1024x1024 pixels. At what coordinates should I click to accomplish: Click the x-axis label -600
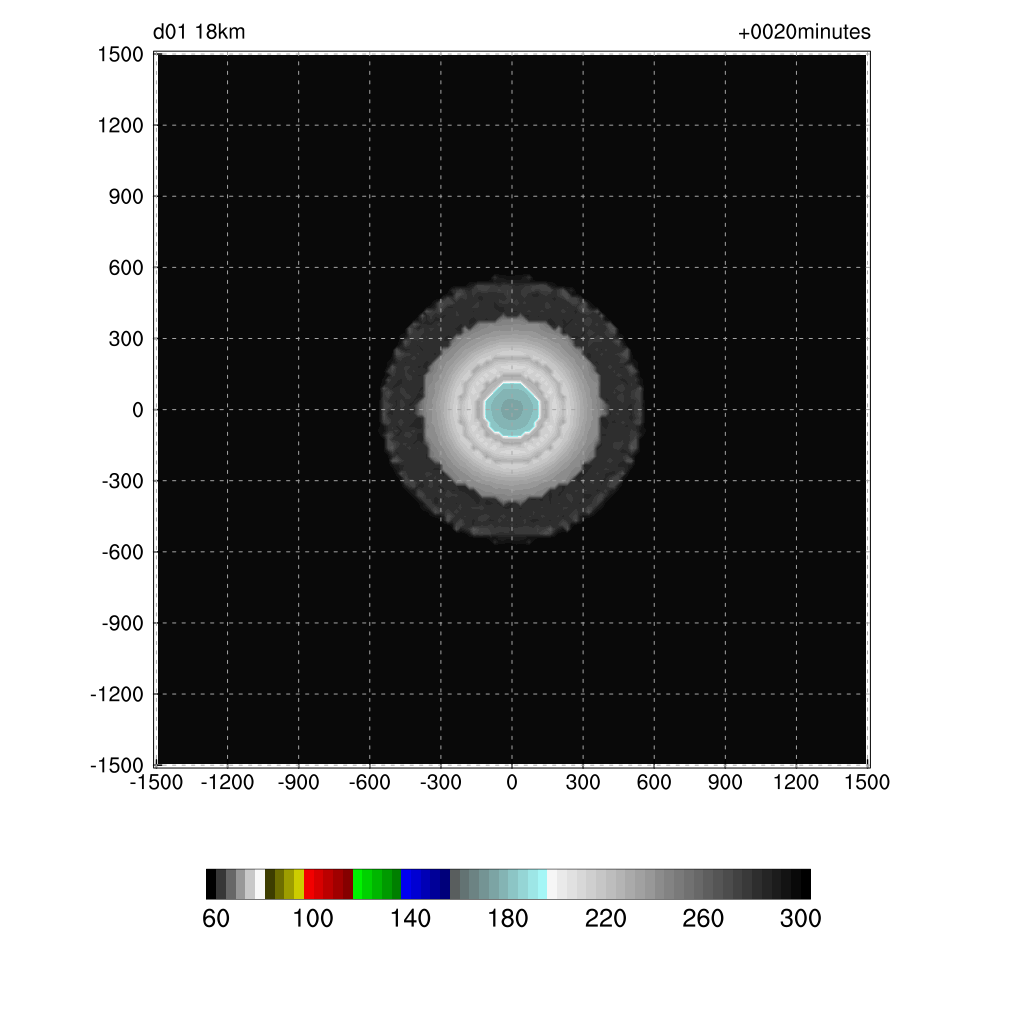click(370, 782)
